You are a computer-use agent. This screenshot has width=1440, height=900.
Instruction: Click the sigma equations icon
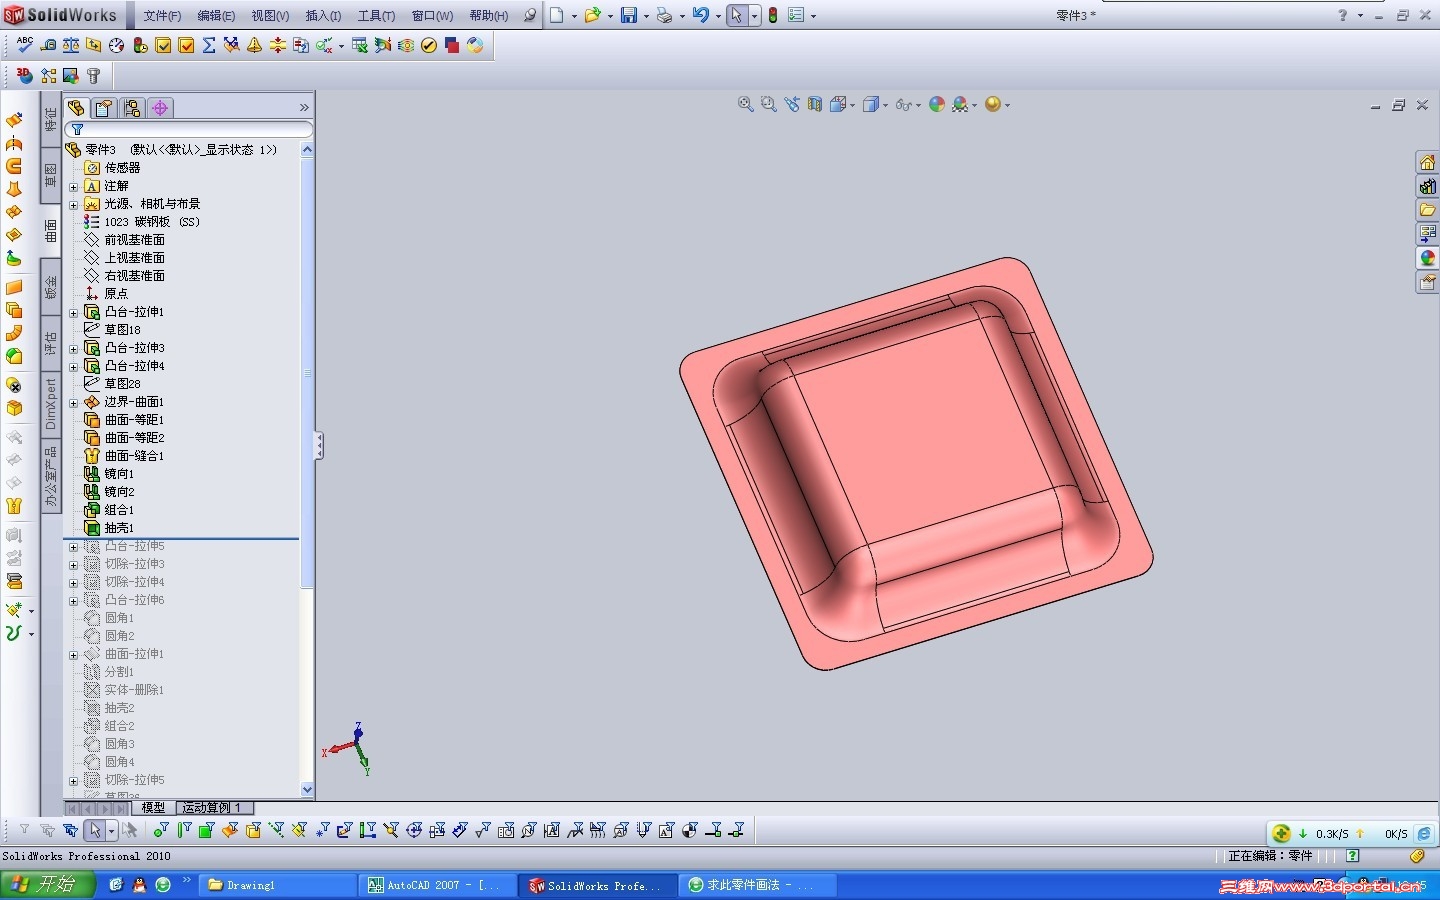(209, 45)
